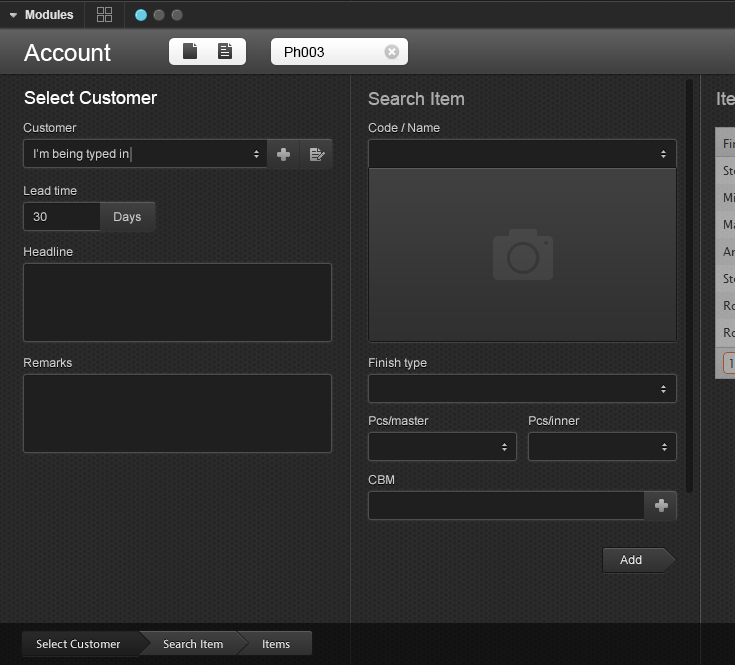Expand the Finish type dropdown
This screenshot has width=735, height=665.
point(522,389)
